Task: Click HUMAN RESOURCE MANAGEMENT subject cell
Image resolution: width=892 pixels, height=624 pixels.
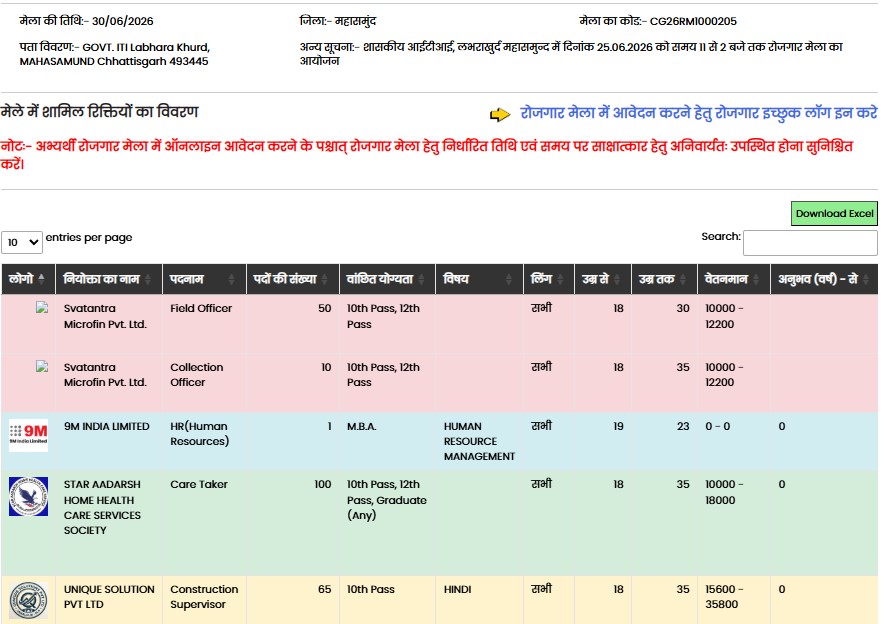Action: coord(479,441)
